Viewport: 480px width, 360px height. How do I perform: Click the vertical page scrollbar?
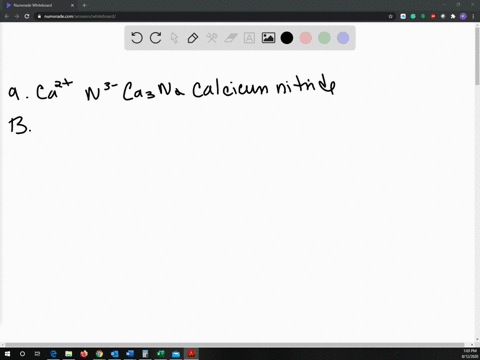(477, 55)
